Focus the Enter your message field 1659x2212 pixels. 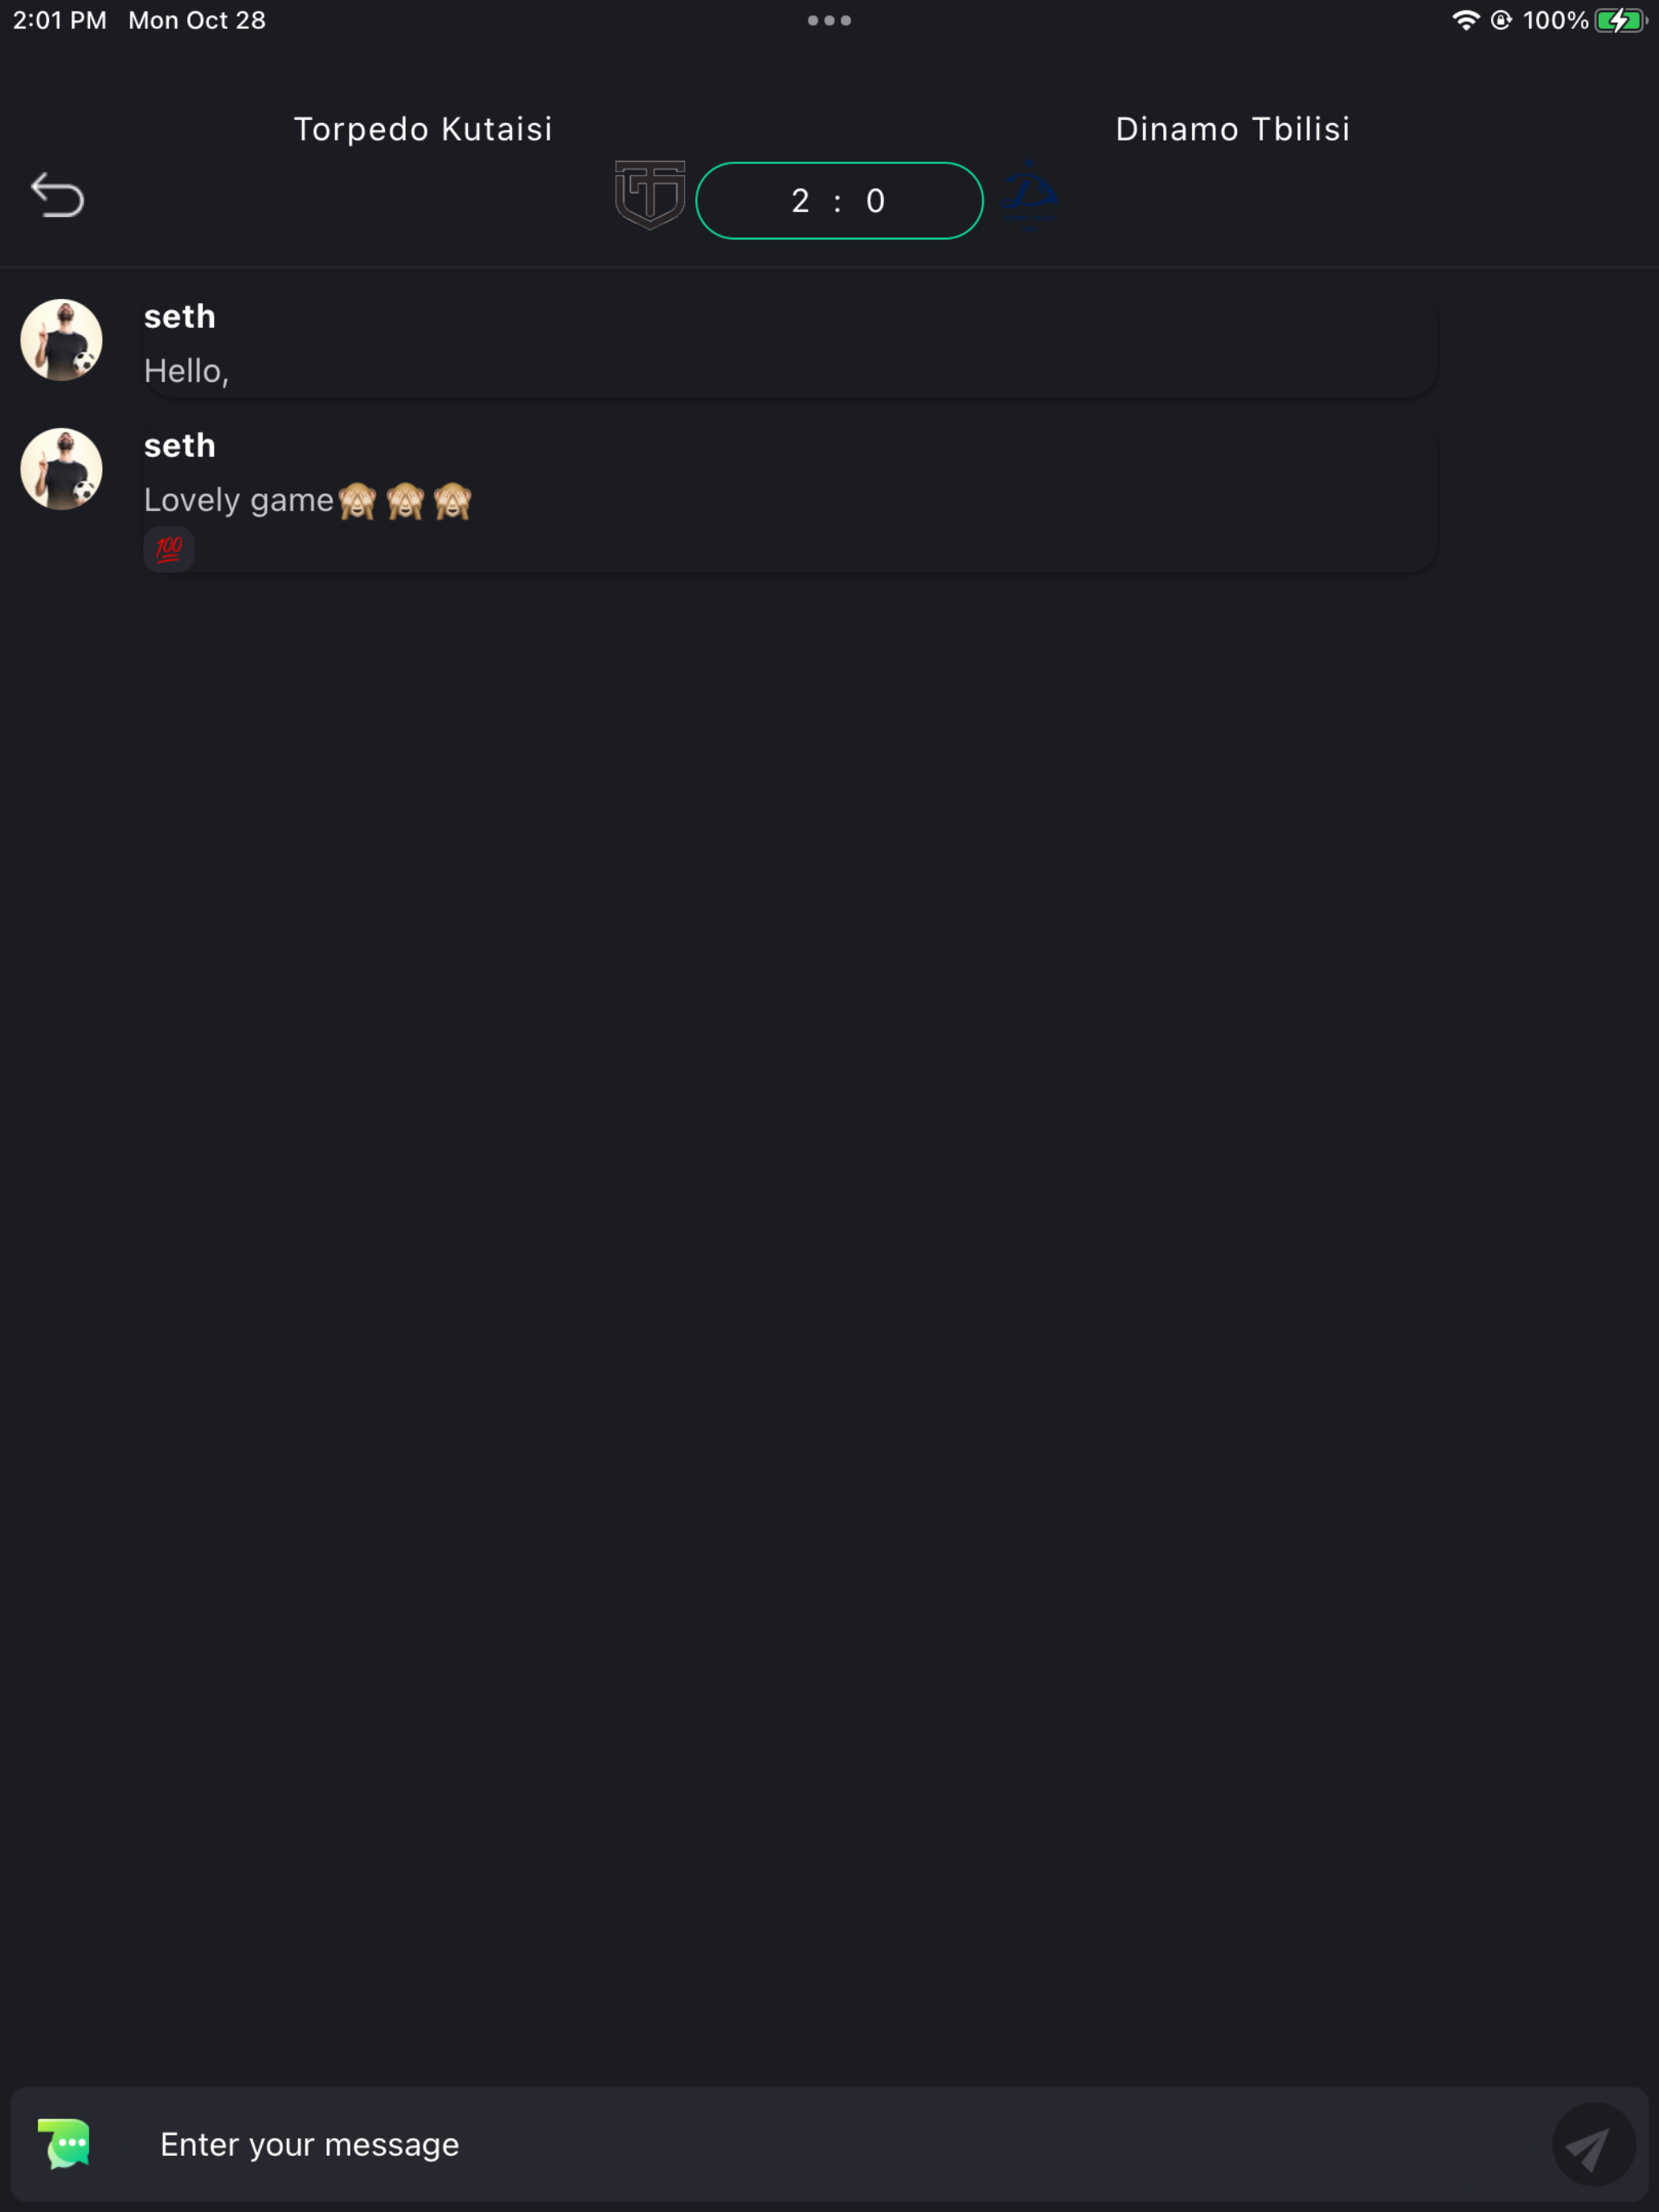coord(829,2144)
